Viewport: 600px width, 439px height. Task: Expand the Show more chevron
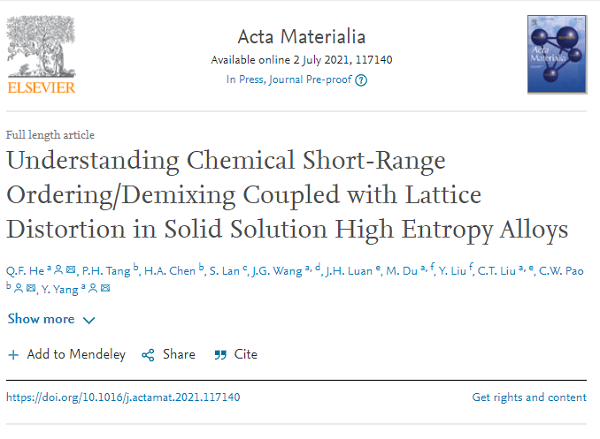[89, 320]
